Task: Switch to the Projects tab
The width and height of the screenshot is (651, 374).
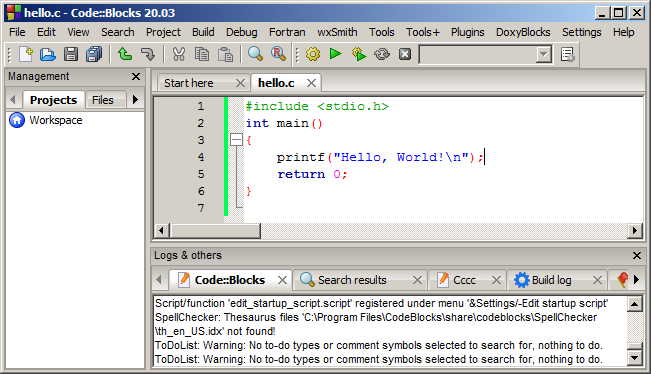Action: 53,100
